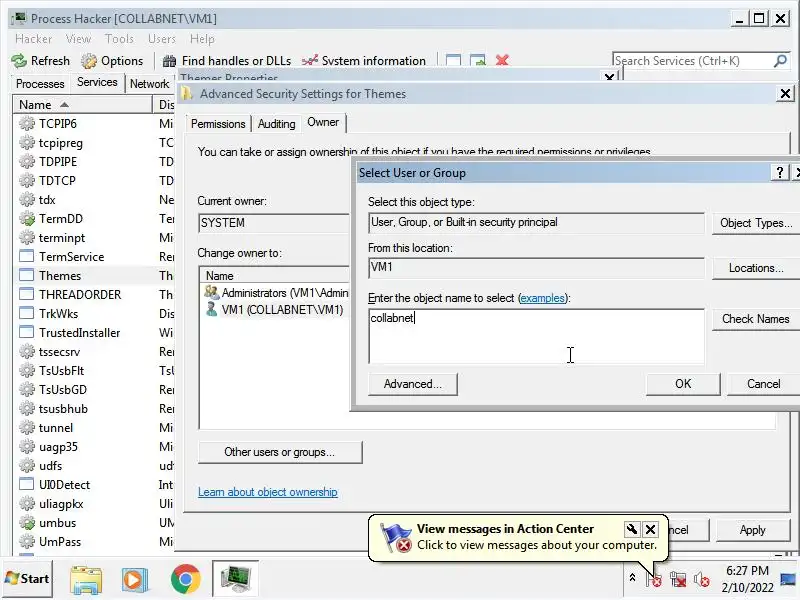Open Advanced search in Select User dialog
Screen dimensions: 800x600
413,384
